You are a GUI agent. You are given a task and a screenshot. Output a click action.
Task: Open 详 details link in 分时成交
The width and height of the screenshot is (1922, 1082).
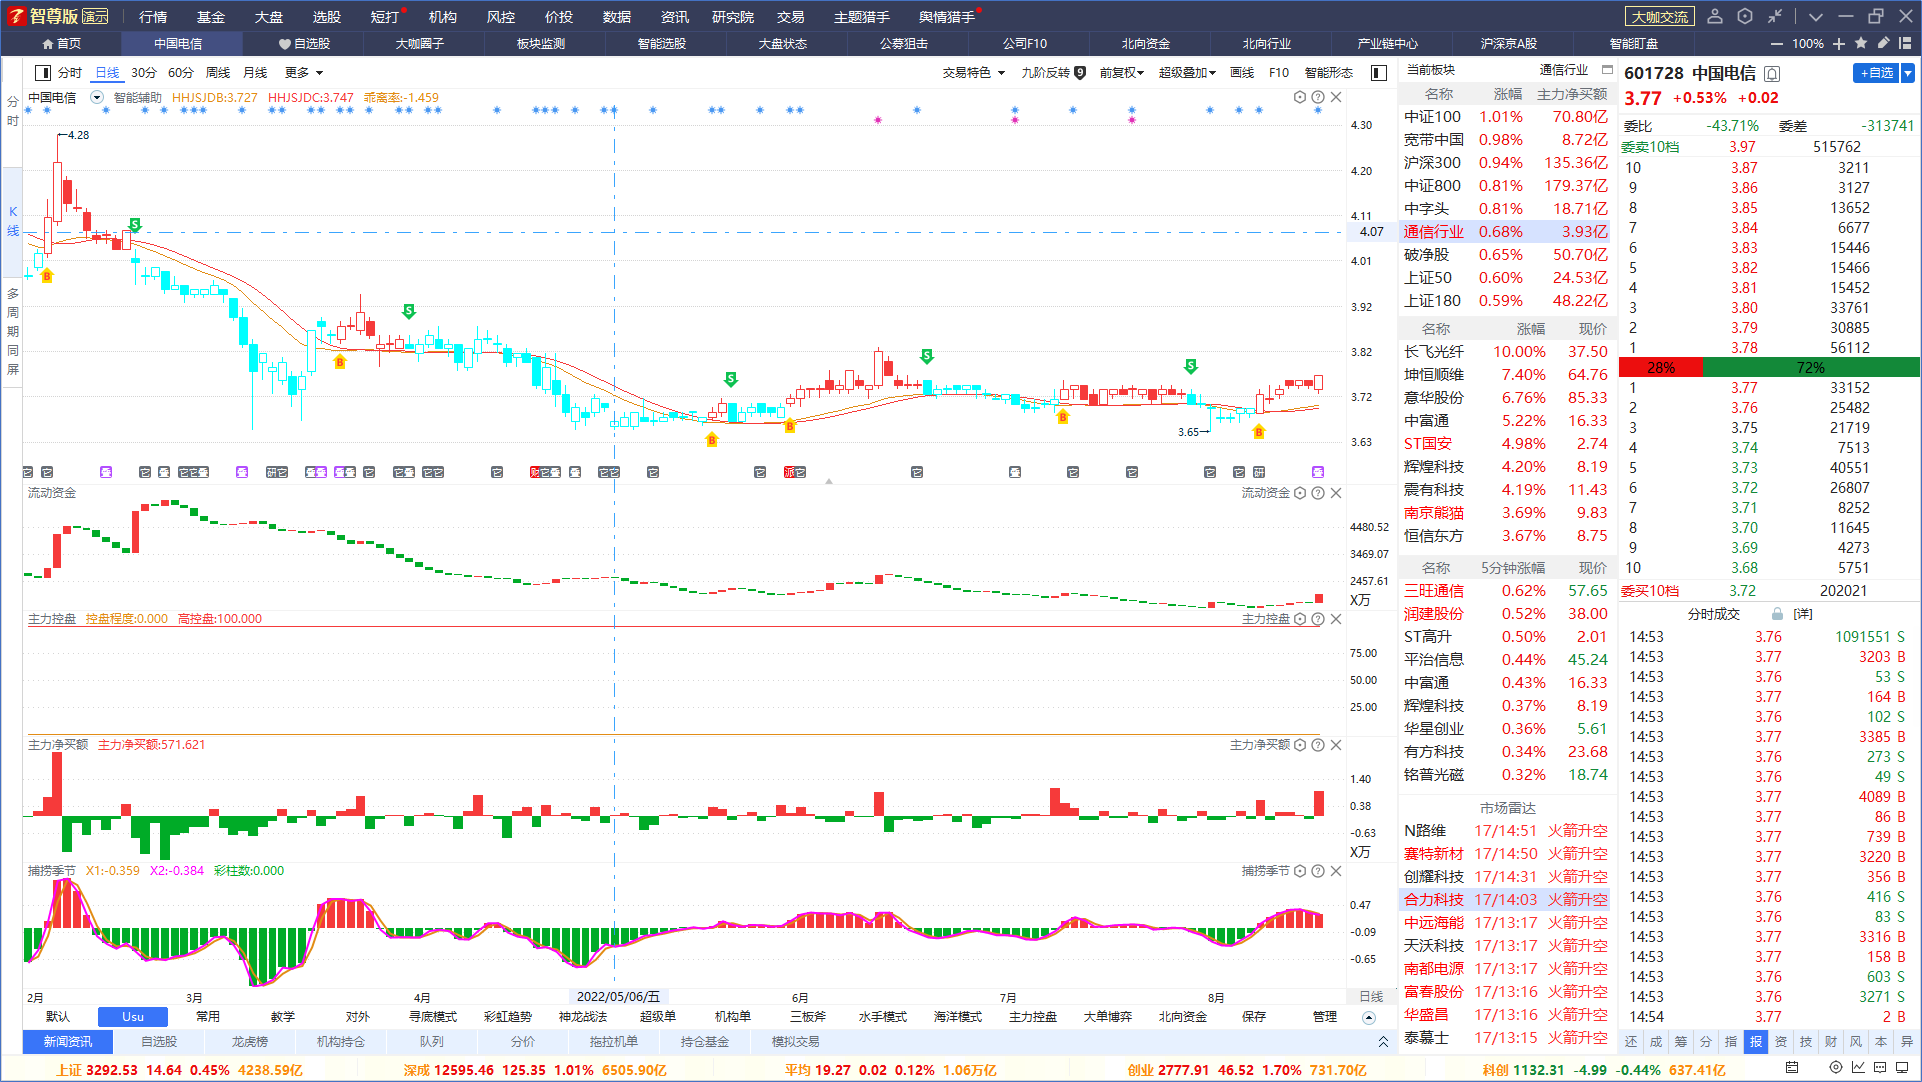[1803, 614]
